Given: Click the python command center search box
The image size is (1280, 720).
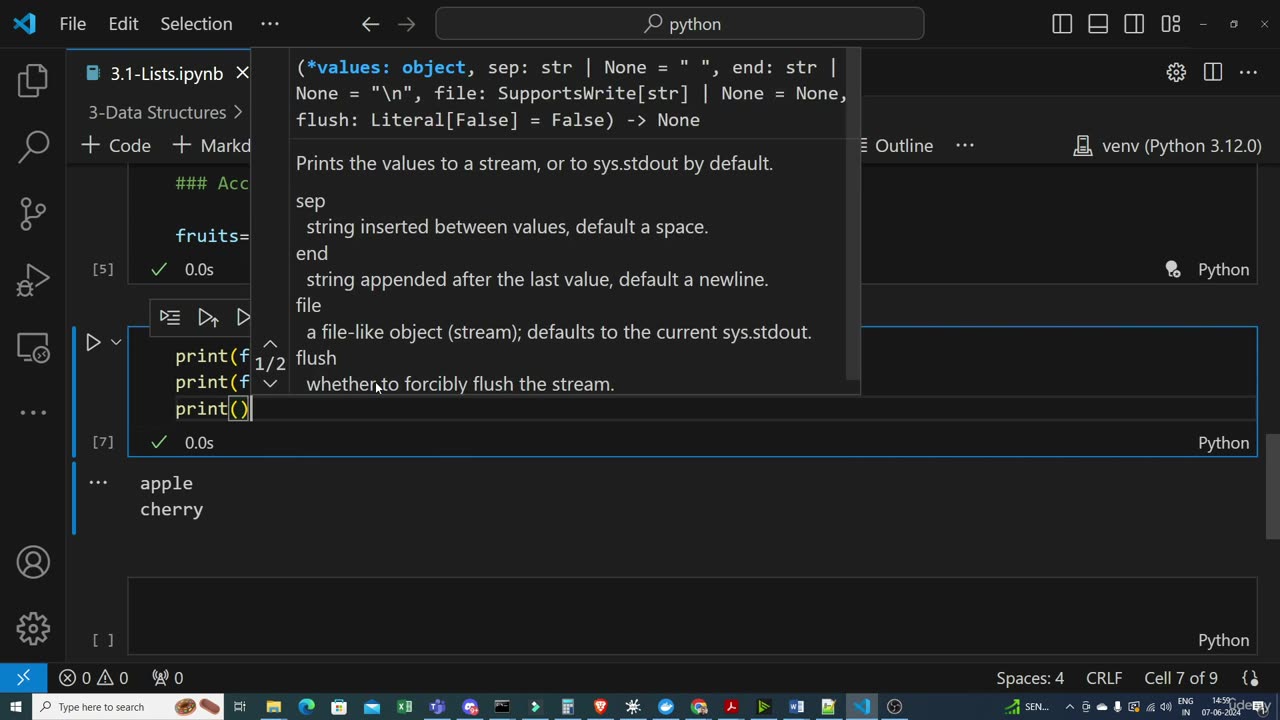Looking at the screenshot, I should pyautogui.click(x=680, y=24).
